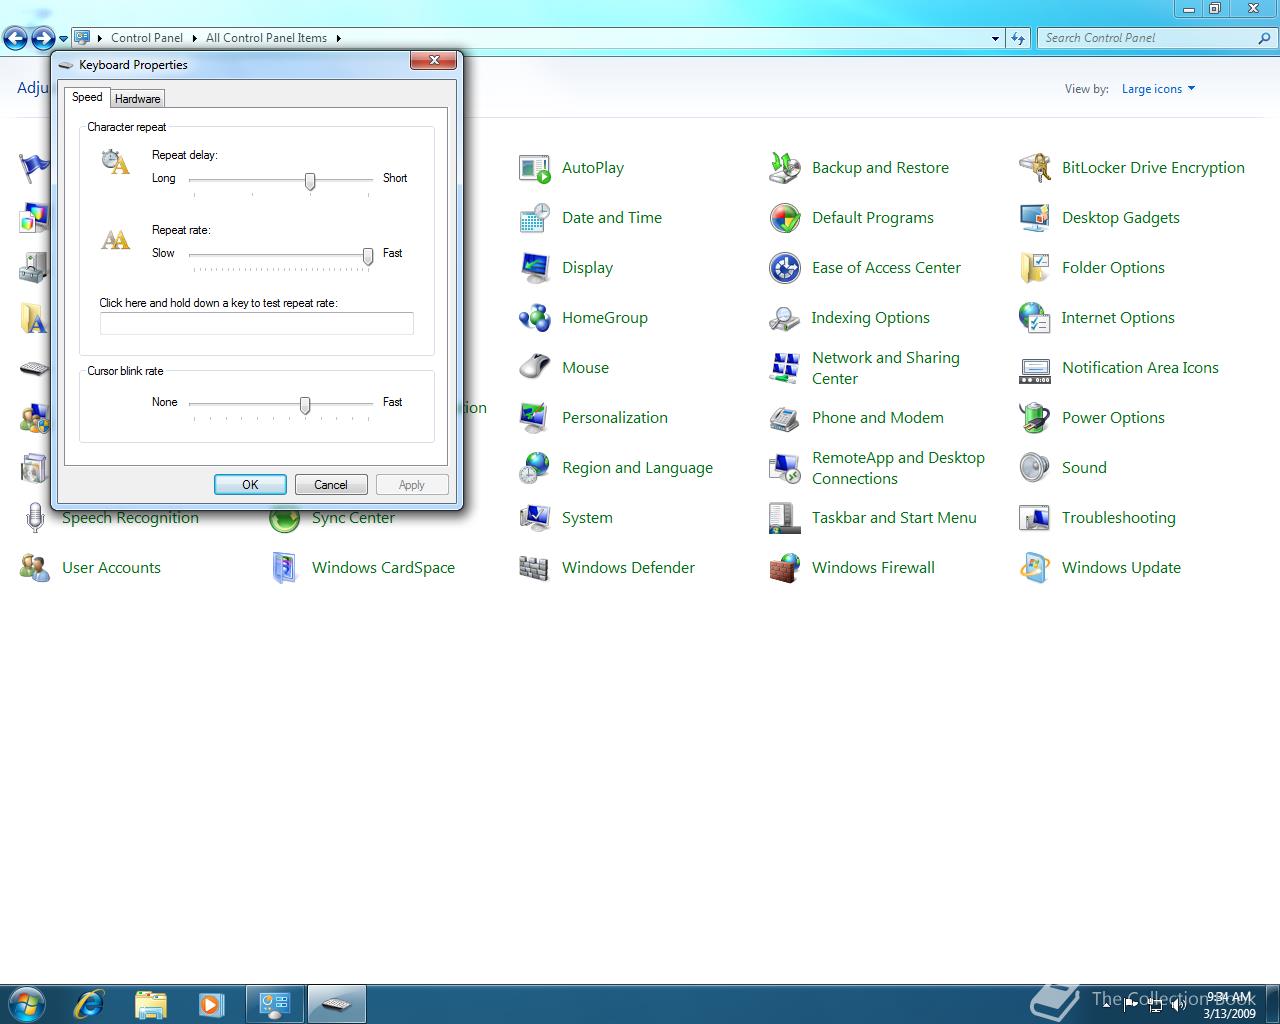This screenshot has height=1024, width=1280.
Task: Open the Network and Sharing Center icon
Action: pyautogui.click(x=785, y=368)
